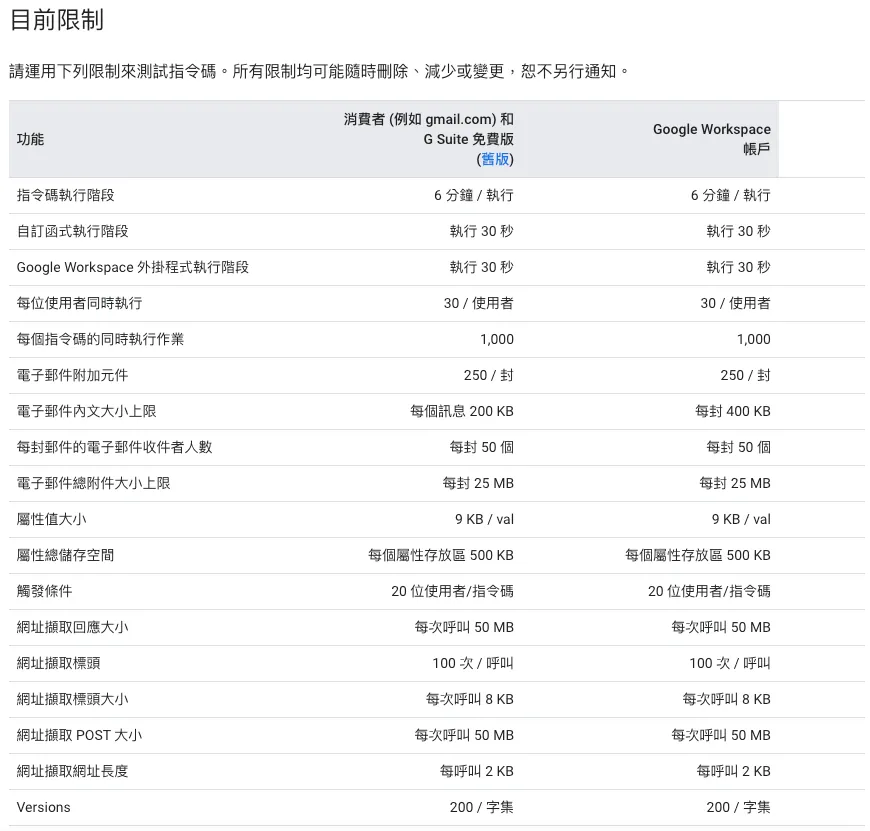Click the 消費者 (例如 gmail.com) column header
Image resolution: width=870 pixels, height=831 pixels.
[428, 120]
